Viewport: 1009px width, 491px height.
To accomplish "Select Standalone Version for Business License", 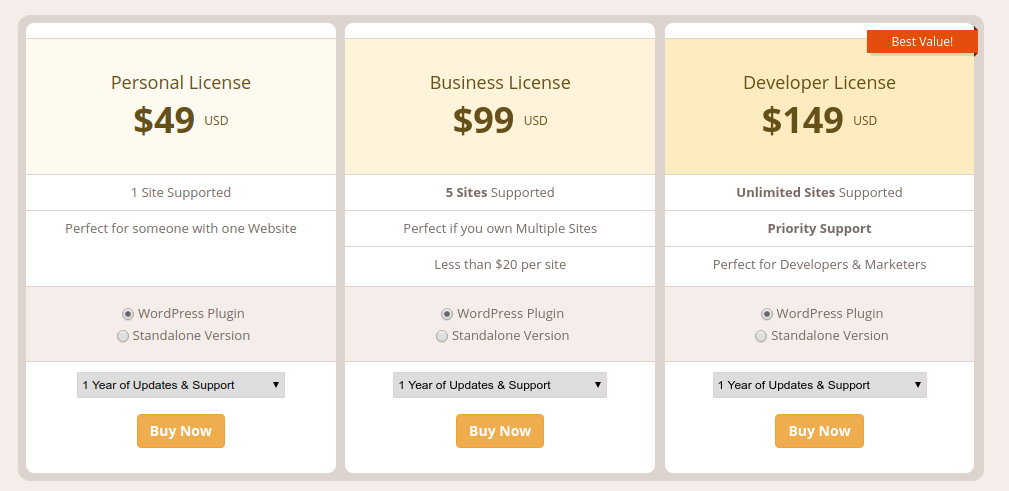I will tap(442, 336).
